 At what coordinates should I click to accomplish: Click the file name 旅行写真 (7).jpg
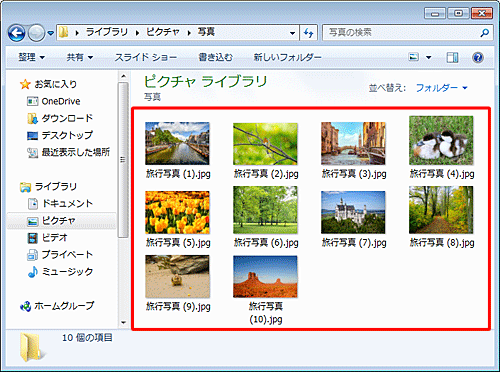pos(354,243)
